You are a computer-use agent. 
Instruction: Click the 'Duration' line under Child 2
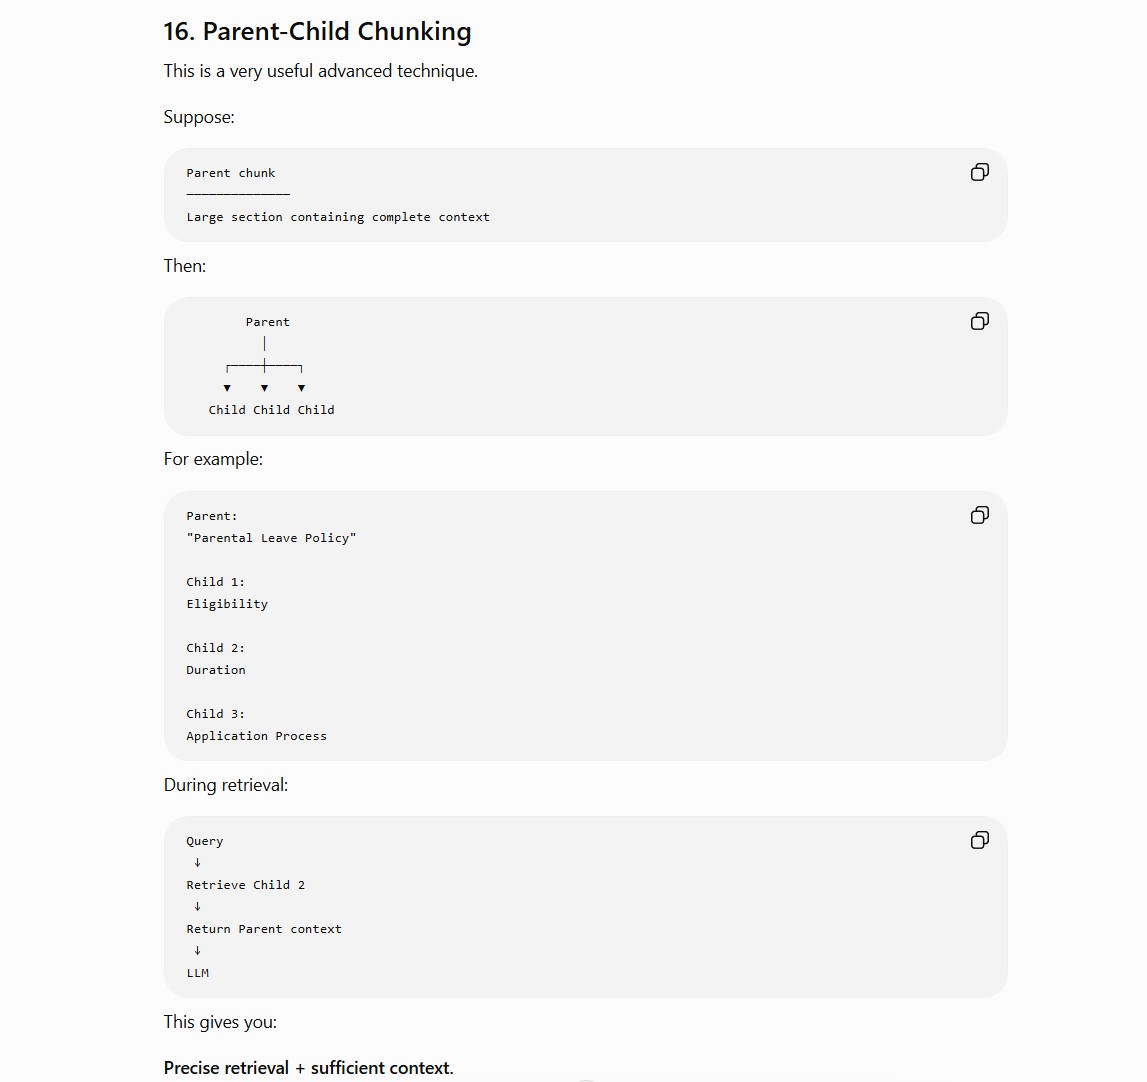click(216, 670)
